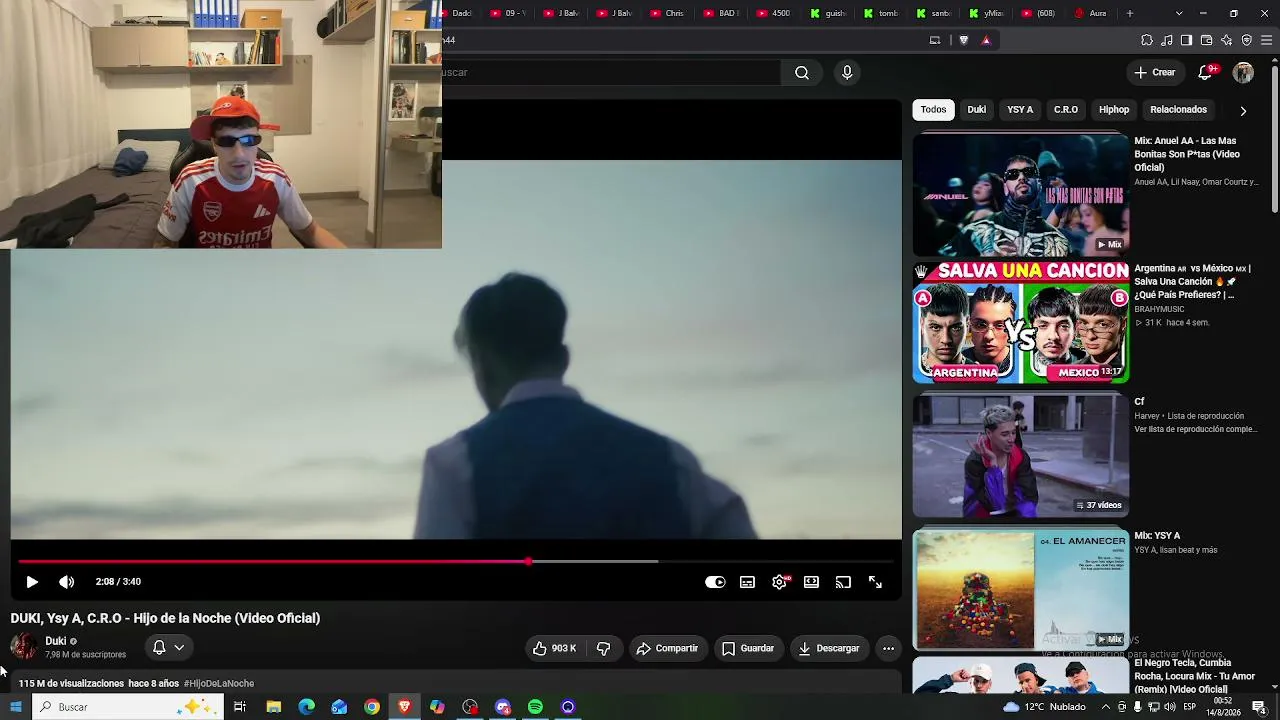Switch to the 4500 browser tab

tap(773, 13)
